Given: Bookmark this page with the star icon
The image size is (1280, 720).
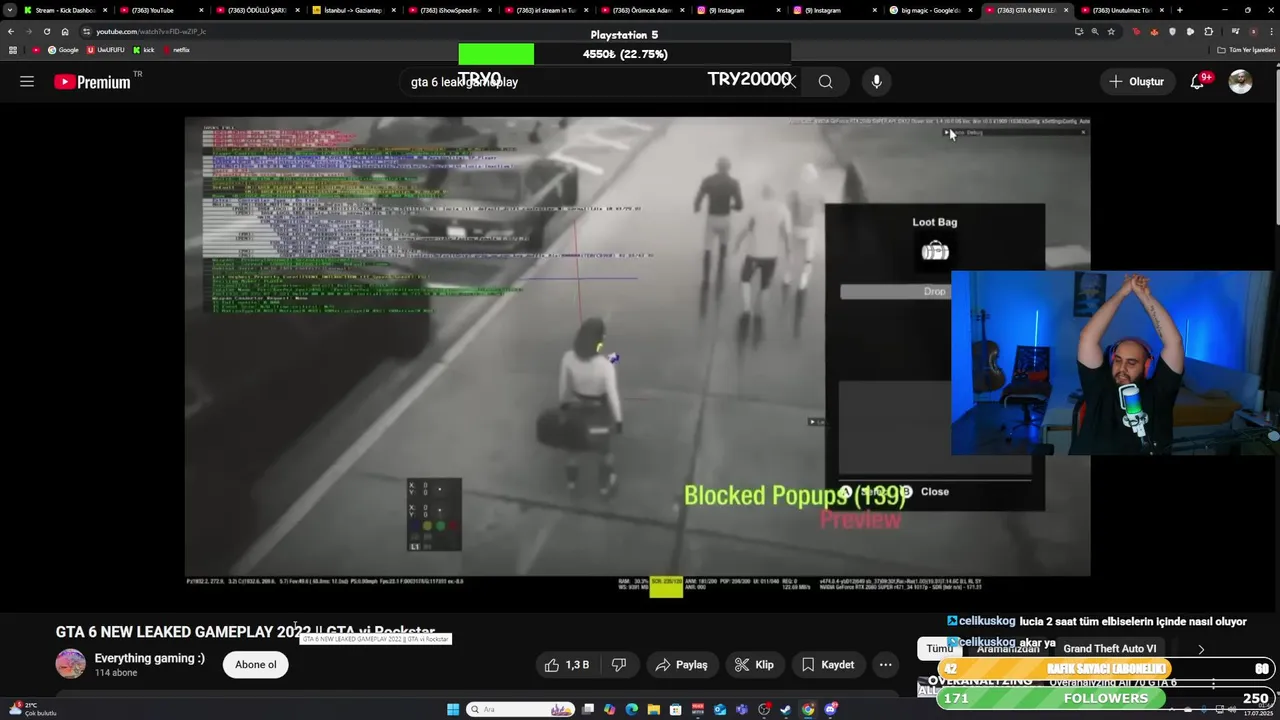Looking at the screenshot, I should click(1111, 31).
